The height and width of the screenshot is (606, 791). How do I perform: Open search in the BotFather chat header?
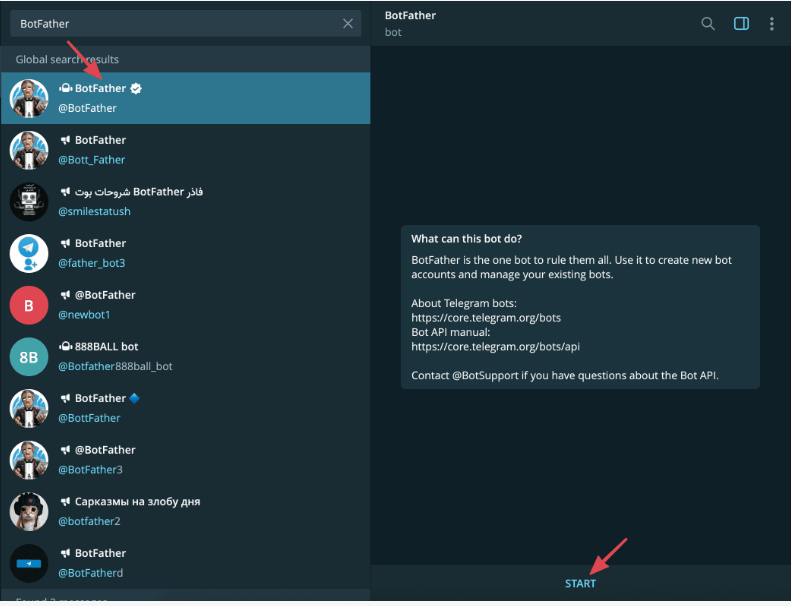(708, 24)
